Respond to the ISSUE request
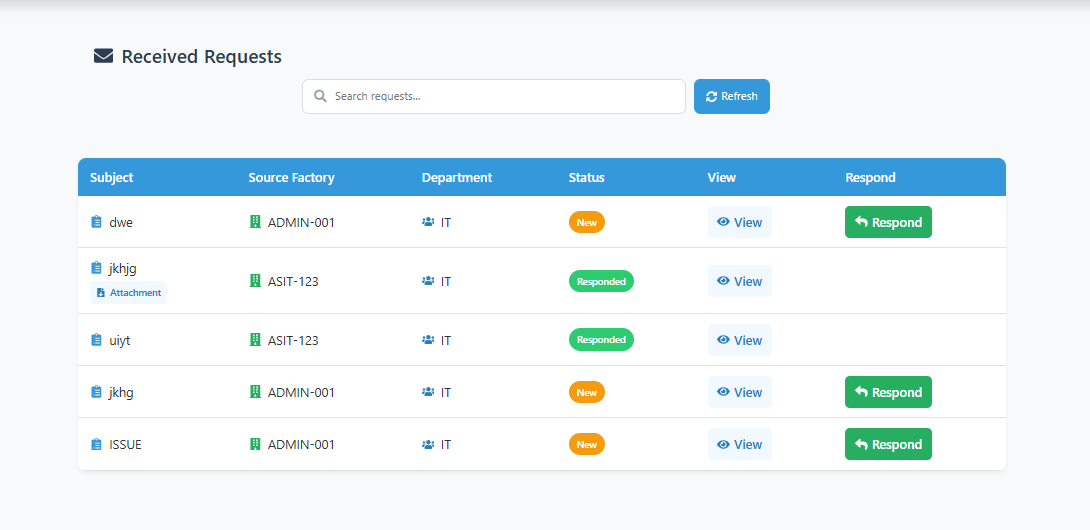This screenshot has height=530, width=1090. 888,444
